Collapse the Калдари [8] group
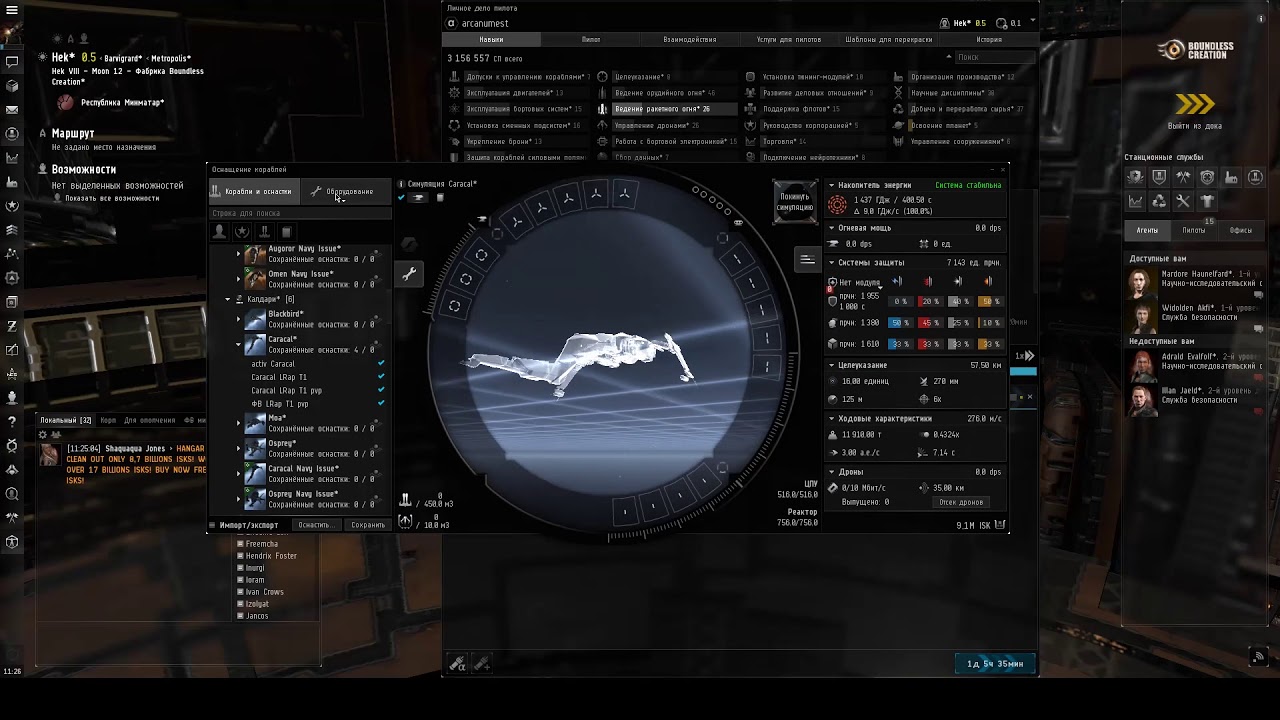This screenshot has width=1280, height=720. point(228,299)
